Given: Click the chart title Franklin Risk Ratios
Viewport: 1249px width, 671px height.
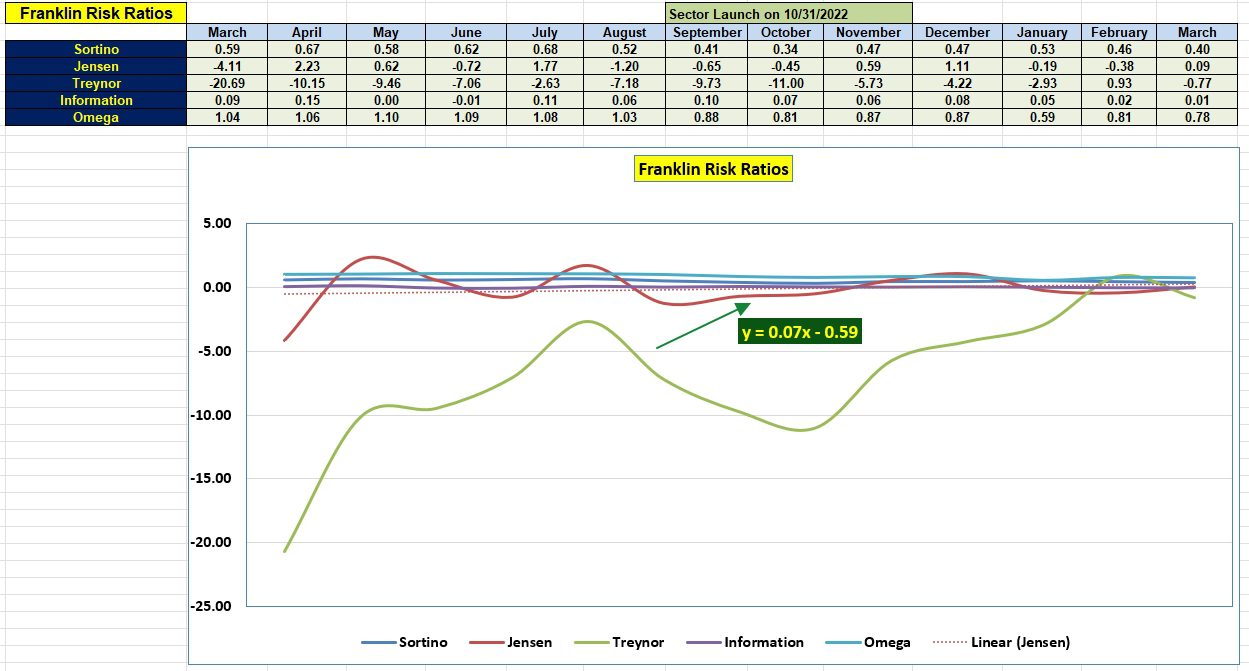Looking at the screenshot, I should coord(714,169).
